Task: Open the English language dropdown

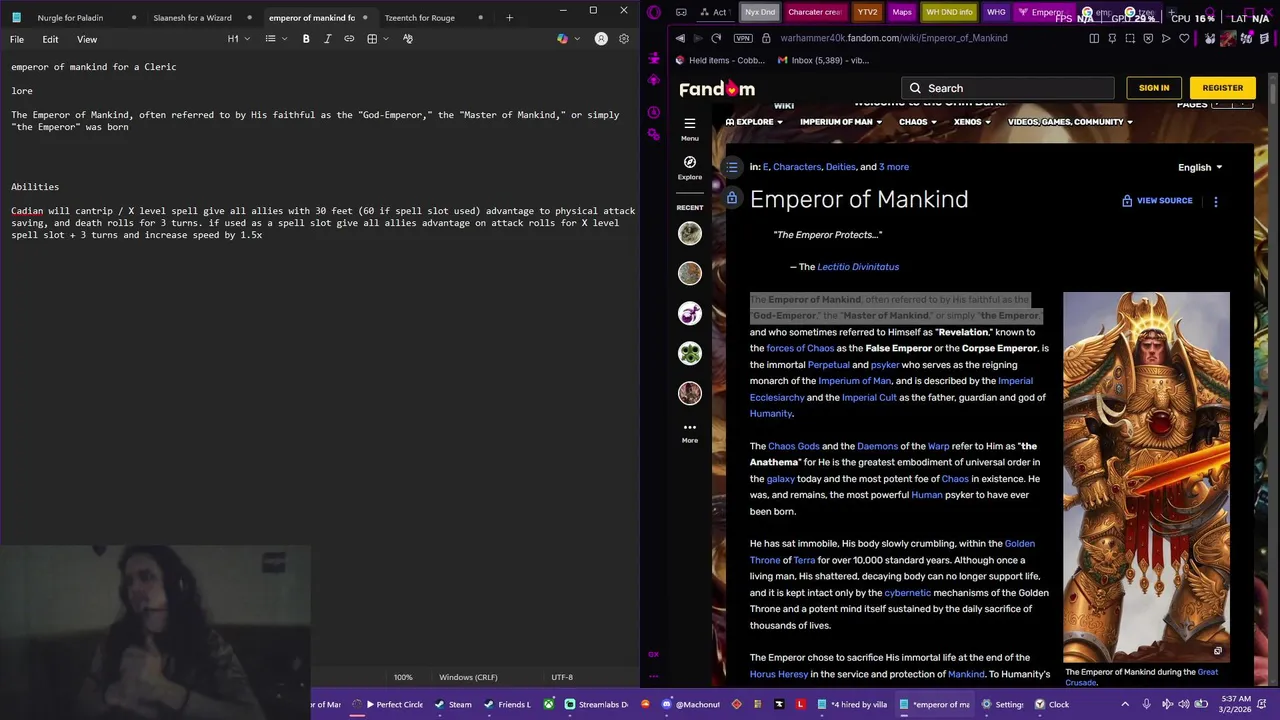Action: tap(1200, 167)
